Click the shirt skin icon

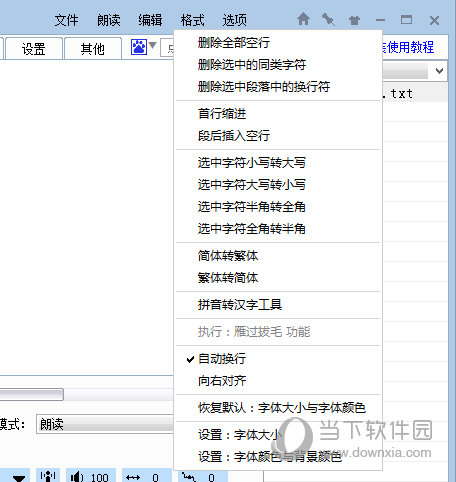click(354, 21)
